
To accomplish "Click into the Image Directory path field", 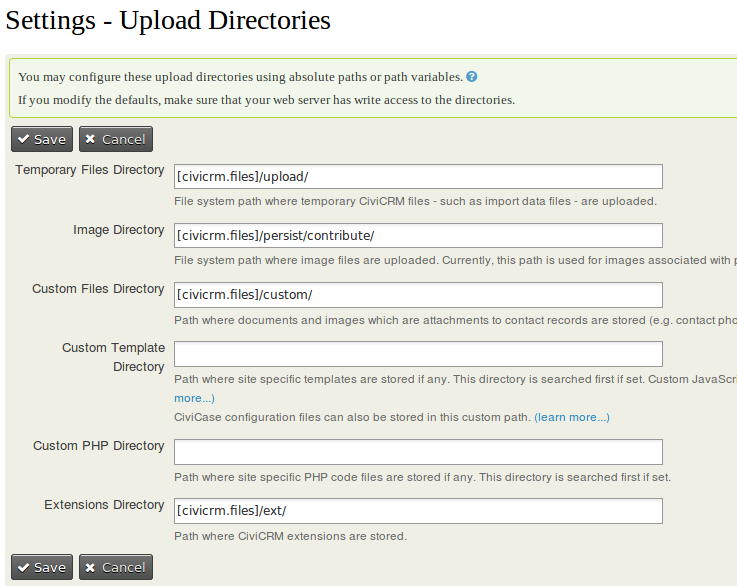I will 418,236.
